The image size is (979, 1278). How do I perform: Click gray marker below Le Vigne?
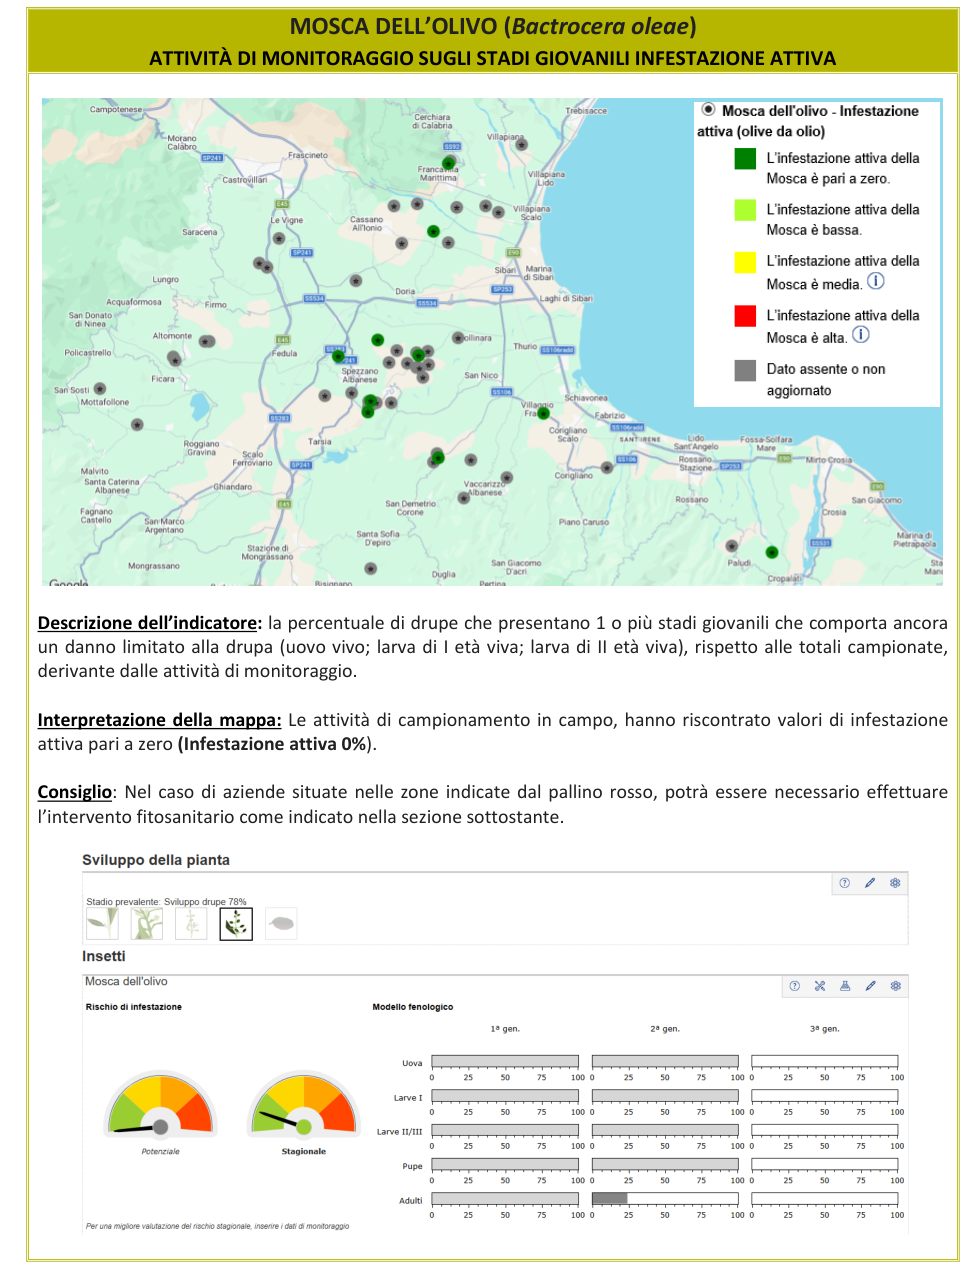(279, 238)
